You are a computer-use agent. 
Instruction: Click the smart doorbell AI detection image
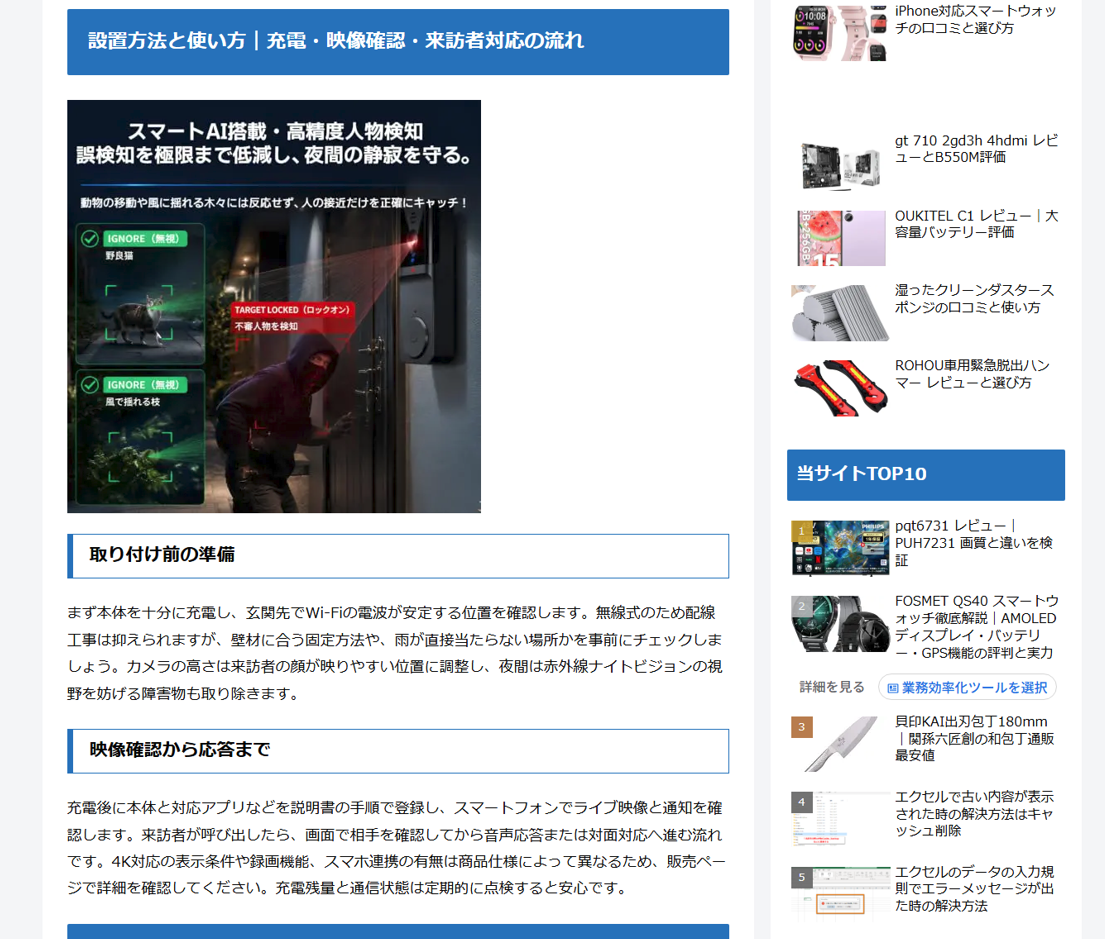(274, 307)
